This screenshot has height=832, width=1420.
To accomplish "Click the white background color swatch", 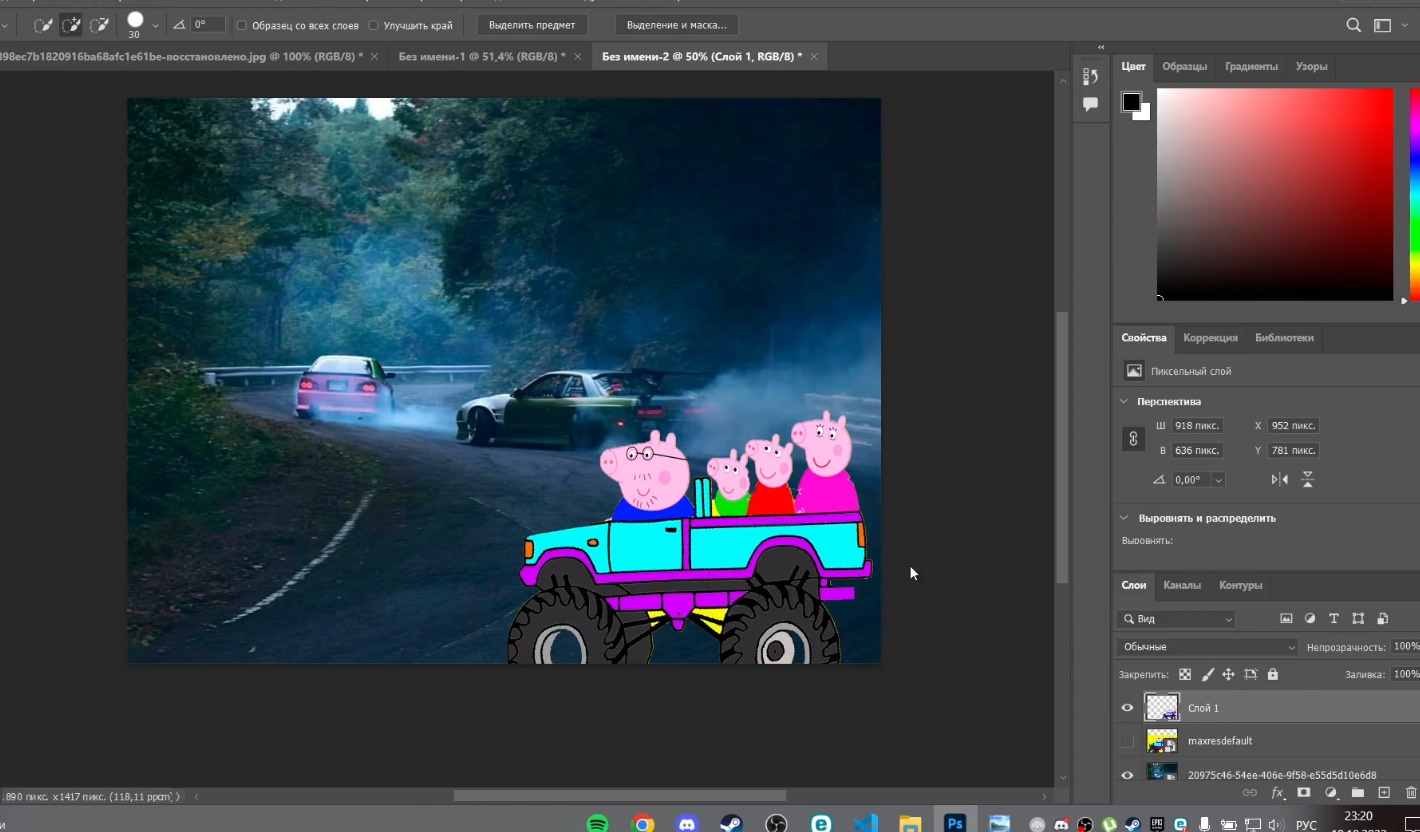I will click(x=1144, y=114).
